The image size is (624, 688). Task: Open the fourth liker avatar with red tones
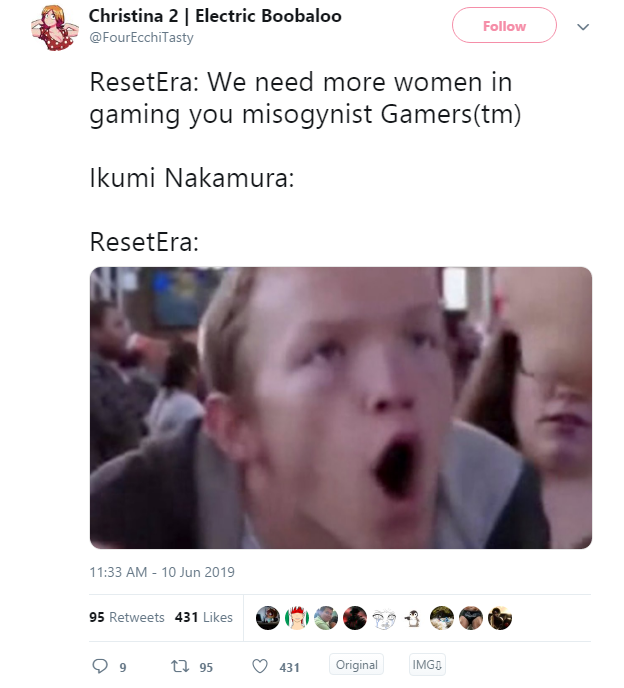[x=355, y=618]
